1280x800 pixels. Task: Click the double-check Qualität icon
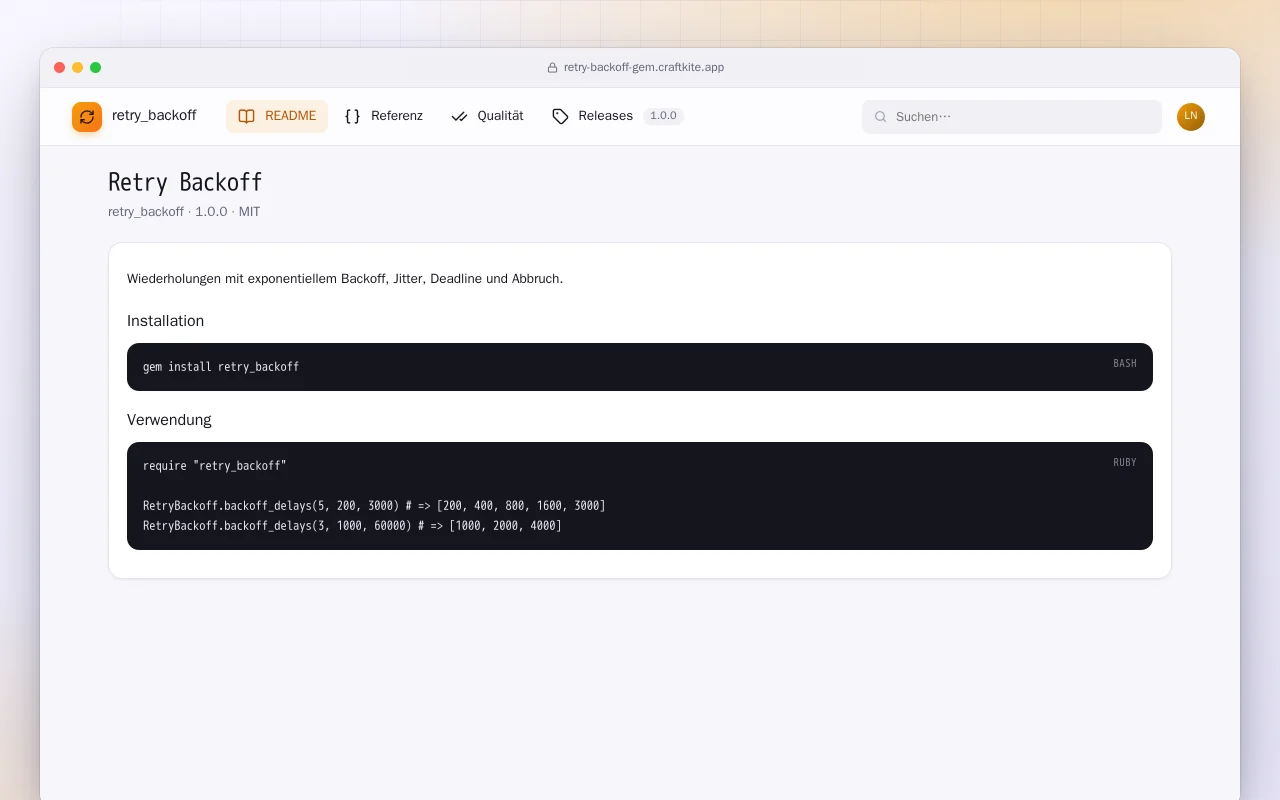[x=459, y=116]
